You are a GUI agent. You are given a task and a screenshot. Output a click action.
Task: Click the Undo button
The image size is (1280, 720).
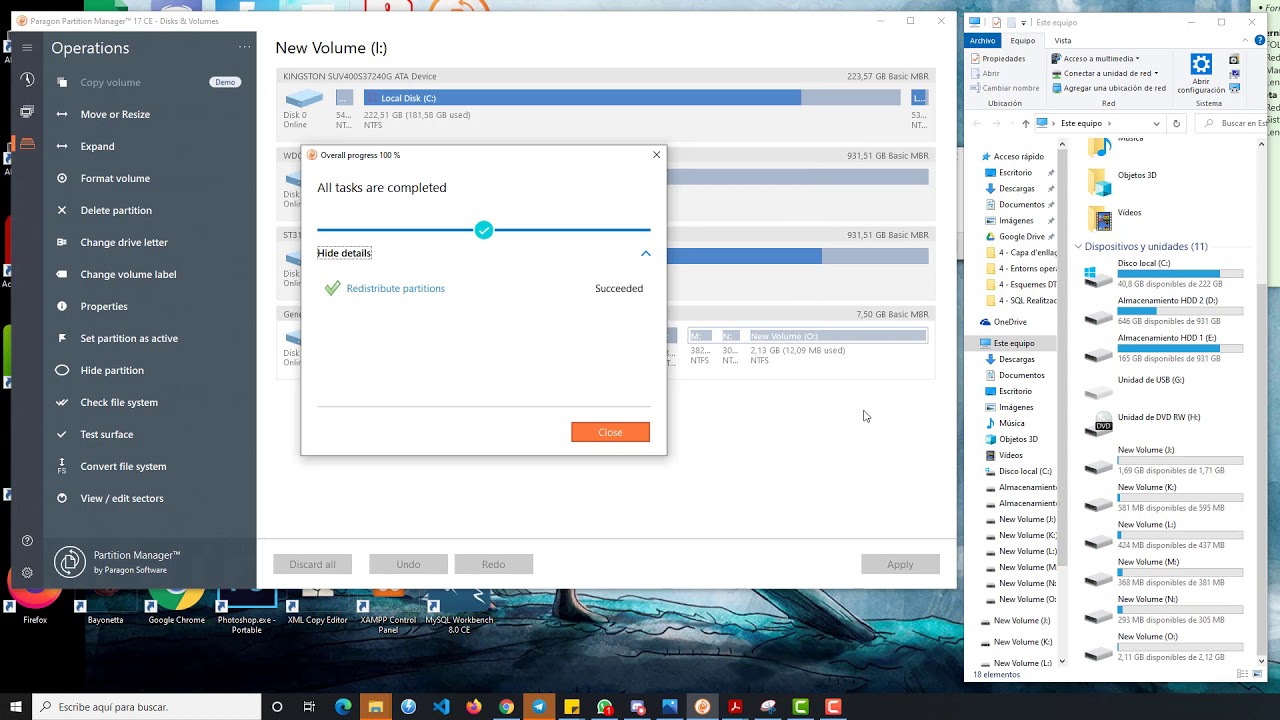point(408,564)
